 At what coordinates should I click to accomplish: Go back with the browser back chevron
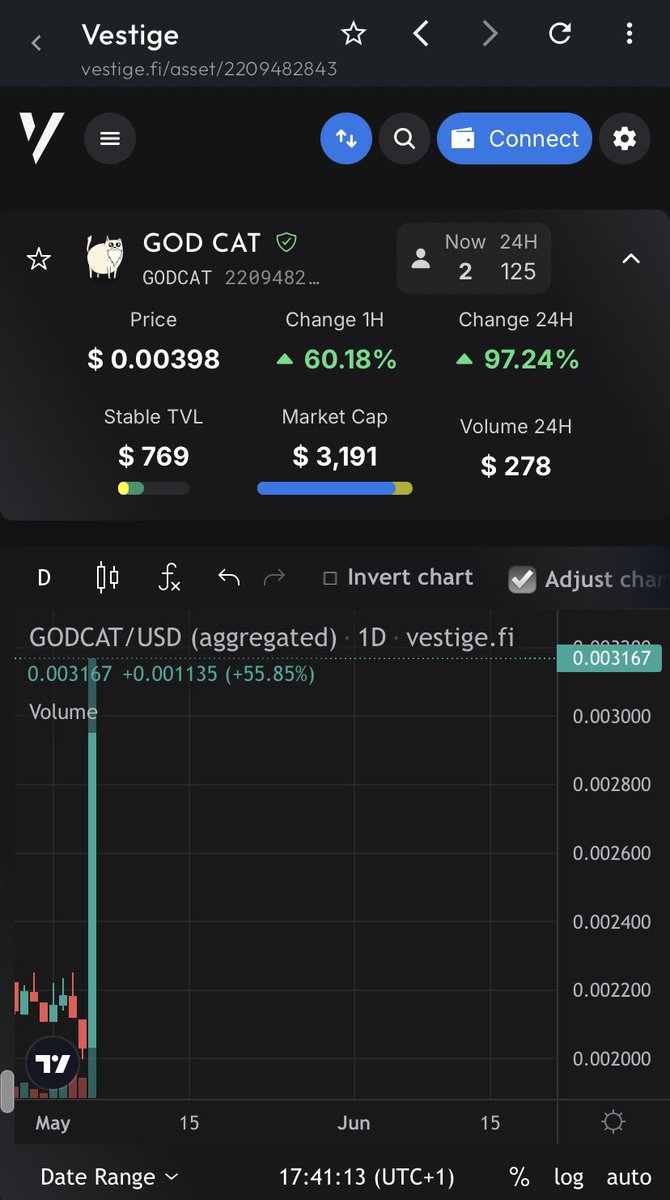pyautogui.click(x=37, y=43)
